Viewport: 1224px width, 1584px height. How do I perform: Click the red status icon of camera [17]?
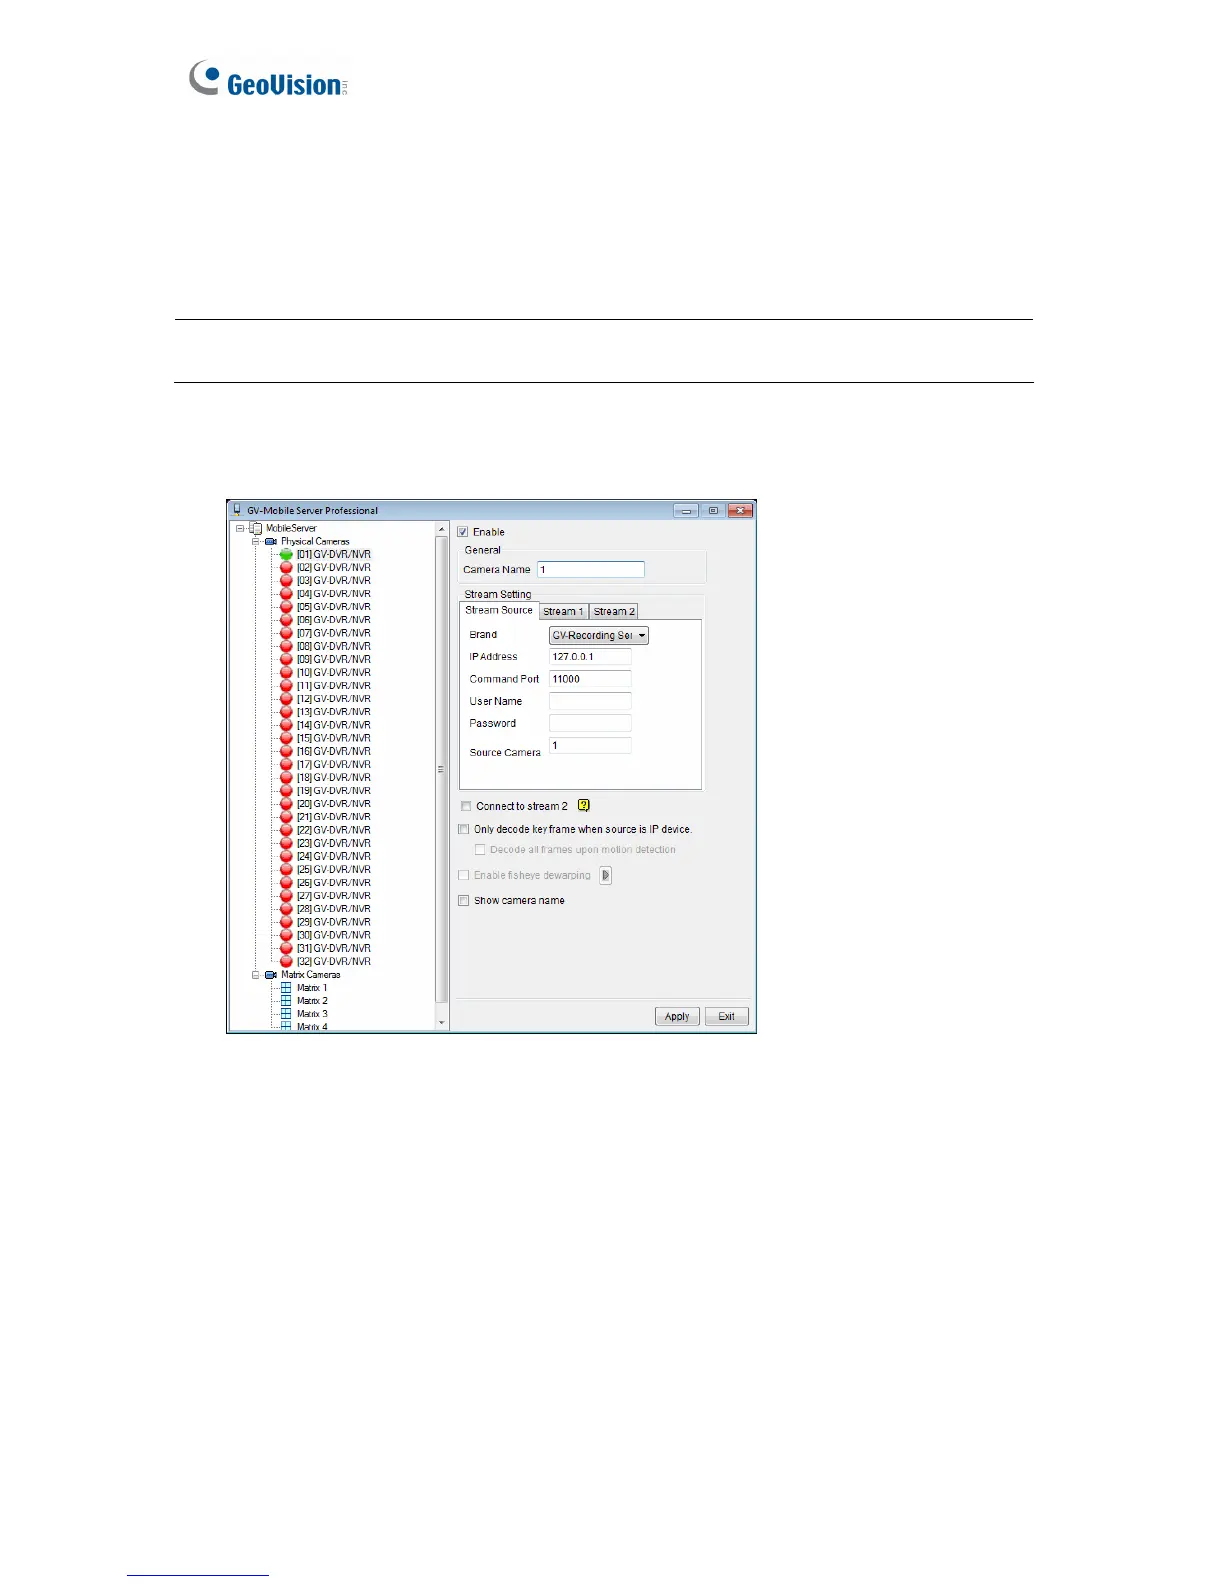[x=286, y=764]
